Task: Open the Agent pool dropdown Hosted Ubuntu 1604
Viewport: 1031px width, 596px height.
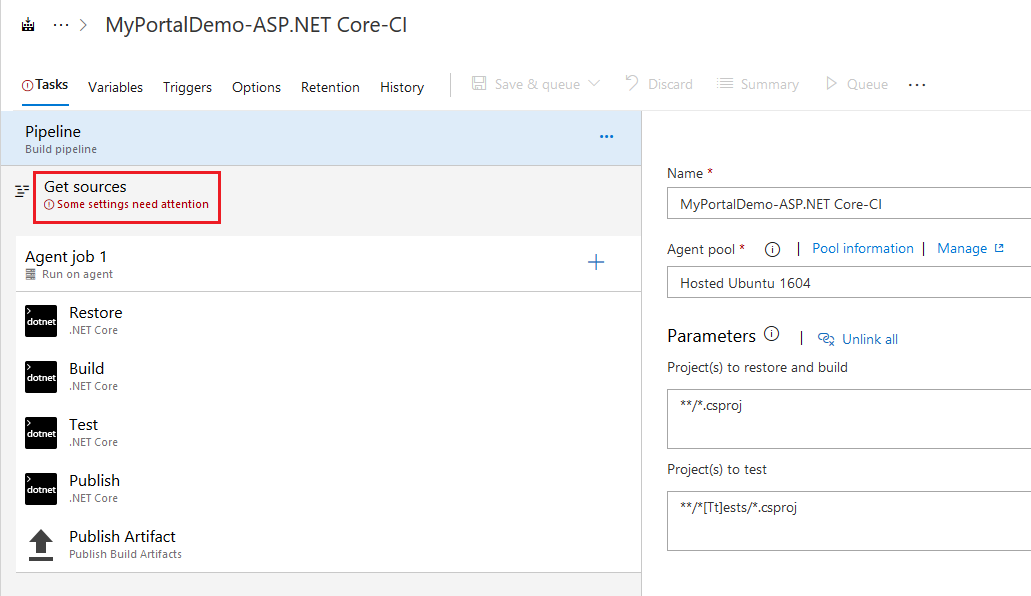Action: click(x=849, y=282)
